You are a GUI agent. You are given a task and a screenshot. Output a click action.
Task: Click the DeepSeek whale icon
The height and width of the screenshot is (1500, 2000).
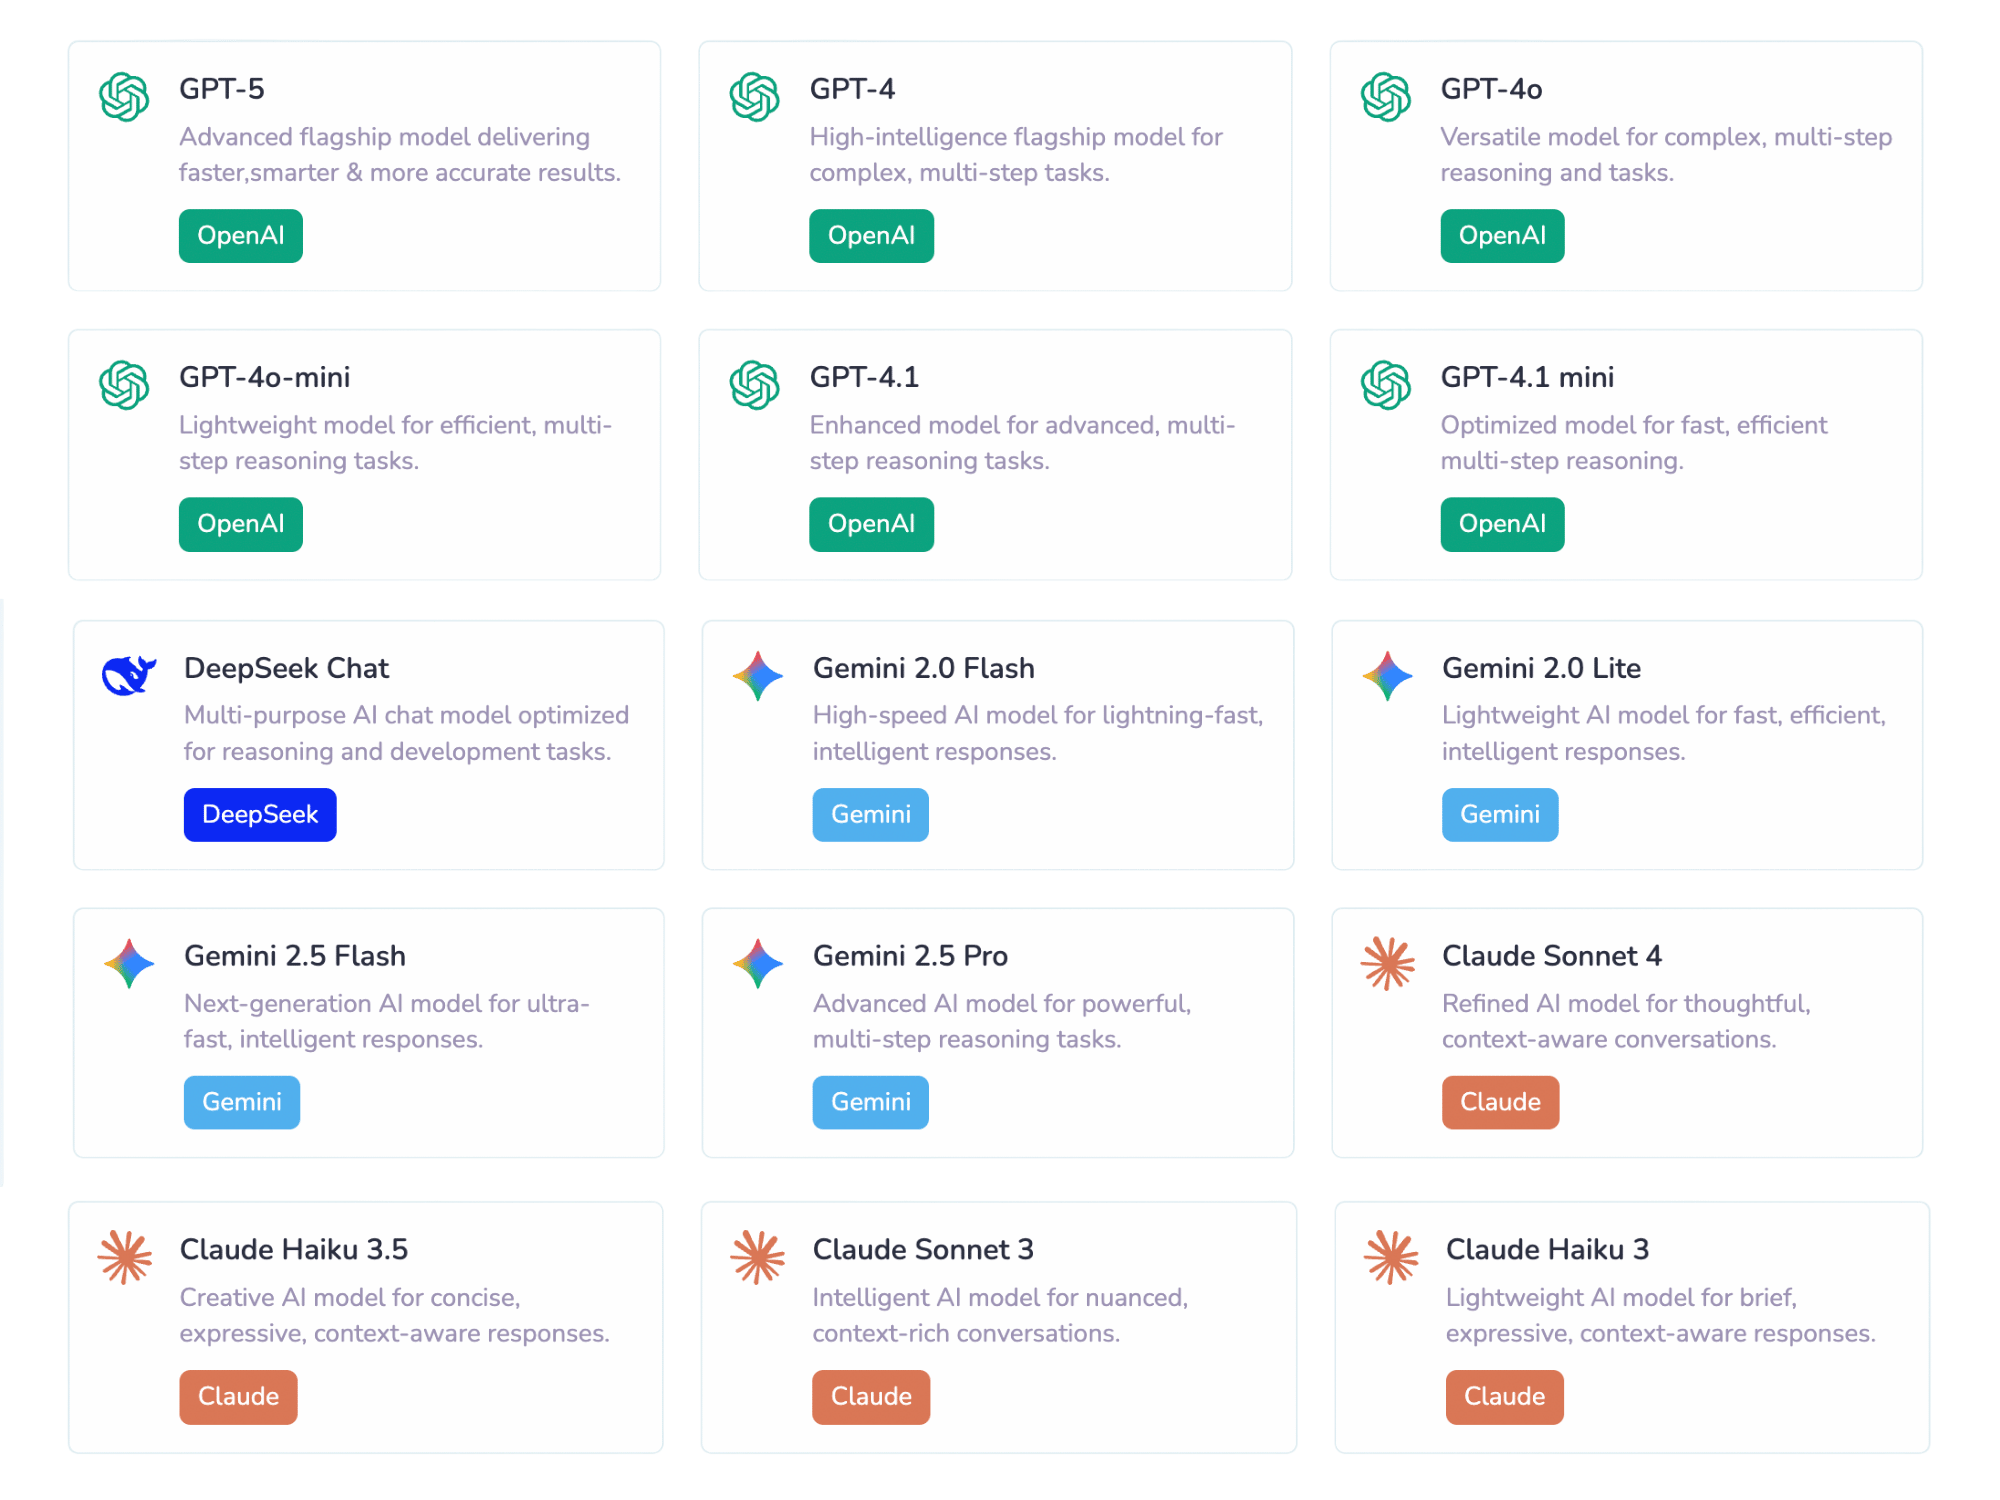click(x=129, y=676)
